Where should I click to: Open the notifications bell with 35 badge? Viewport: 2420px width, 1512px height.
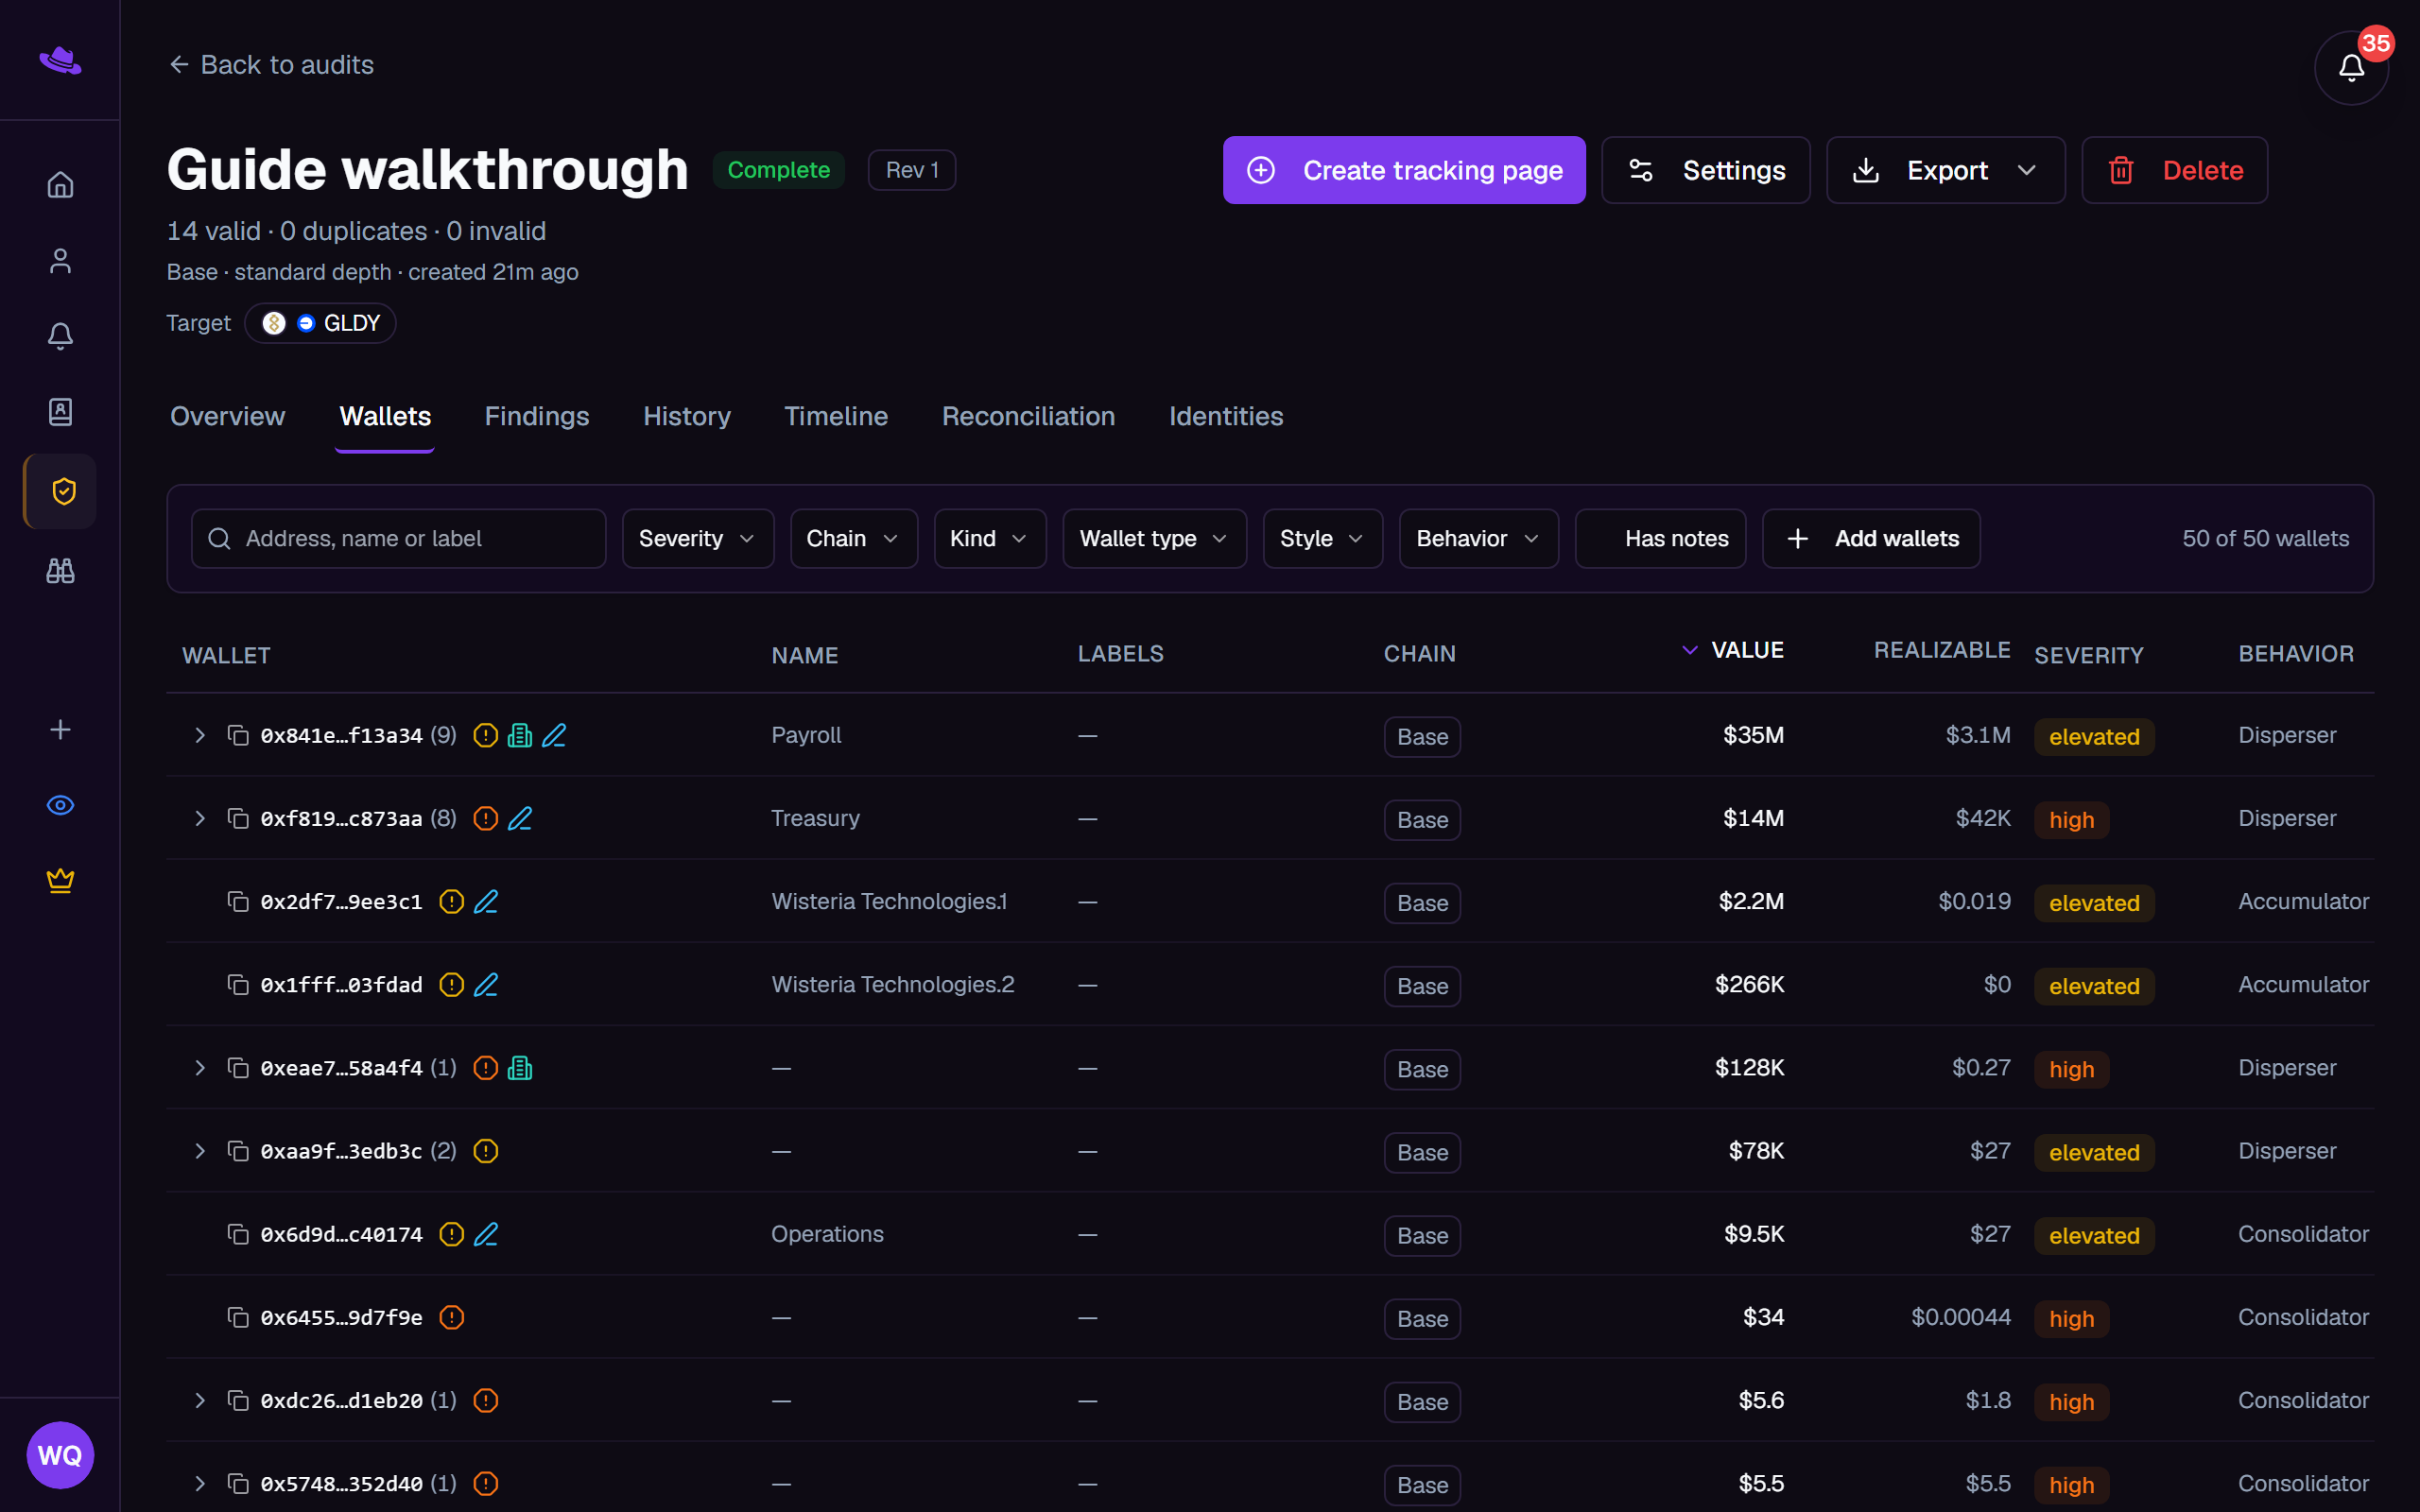point(2351,68)
